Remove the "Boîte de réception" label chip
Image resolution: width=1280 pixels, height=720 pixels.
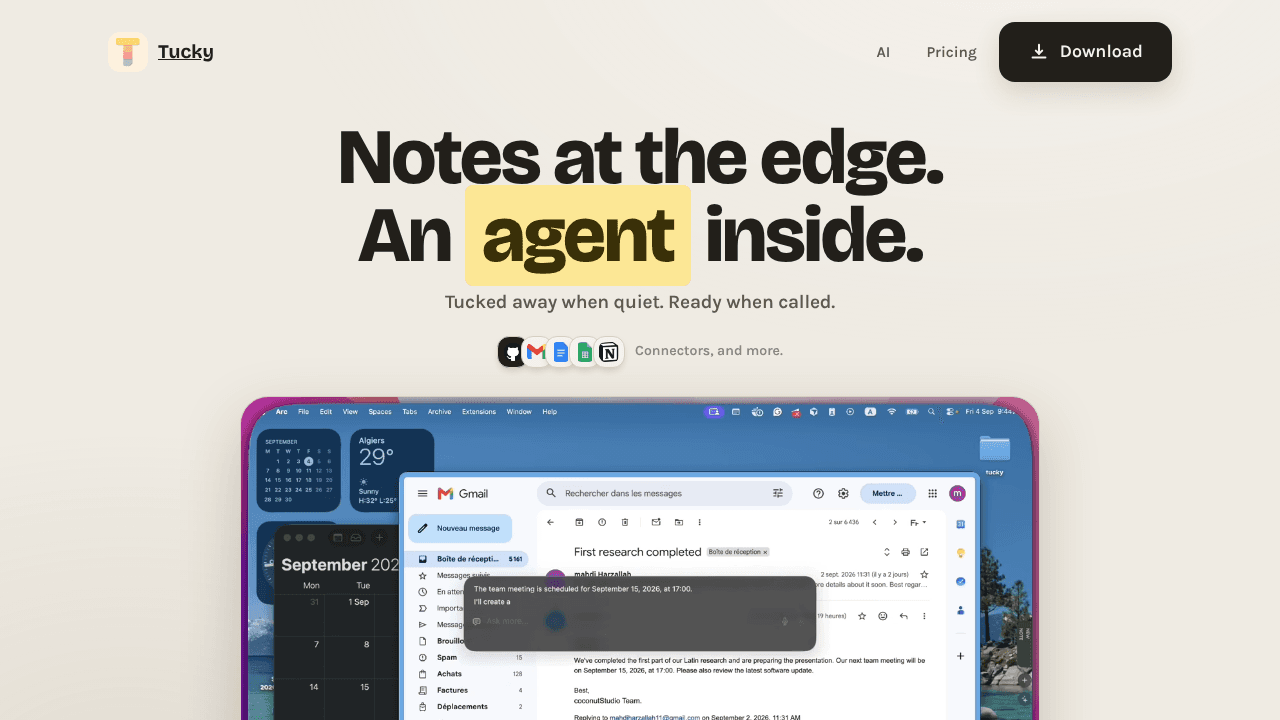766,552
